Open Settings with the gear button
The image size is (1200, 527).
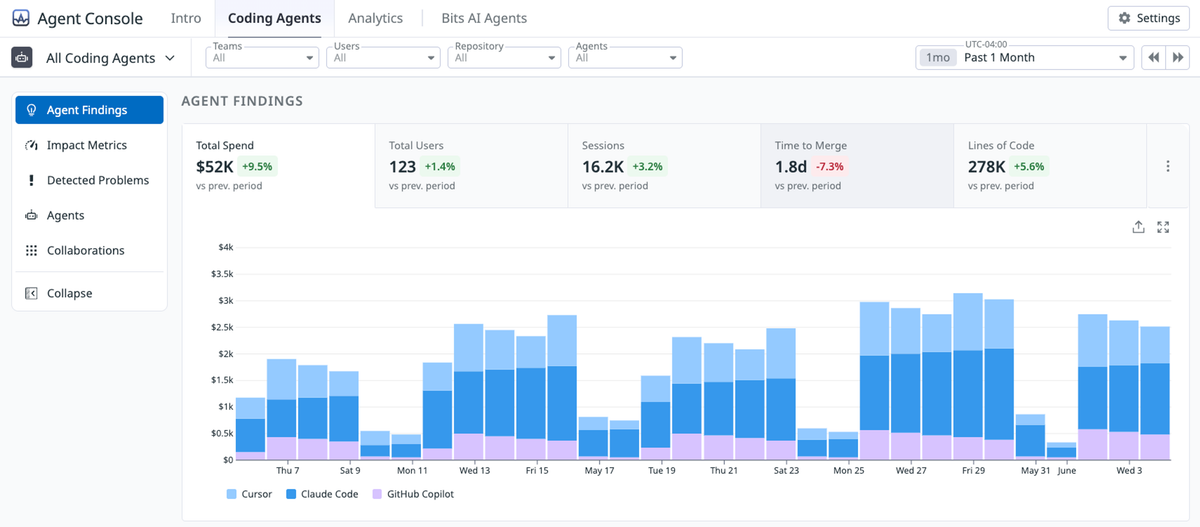[1149, 18]
